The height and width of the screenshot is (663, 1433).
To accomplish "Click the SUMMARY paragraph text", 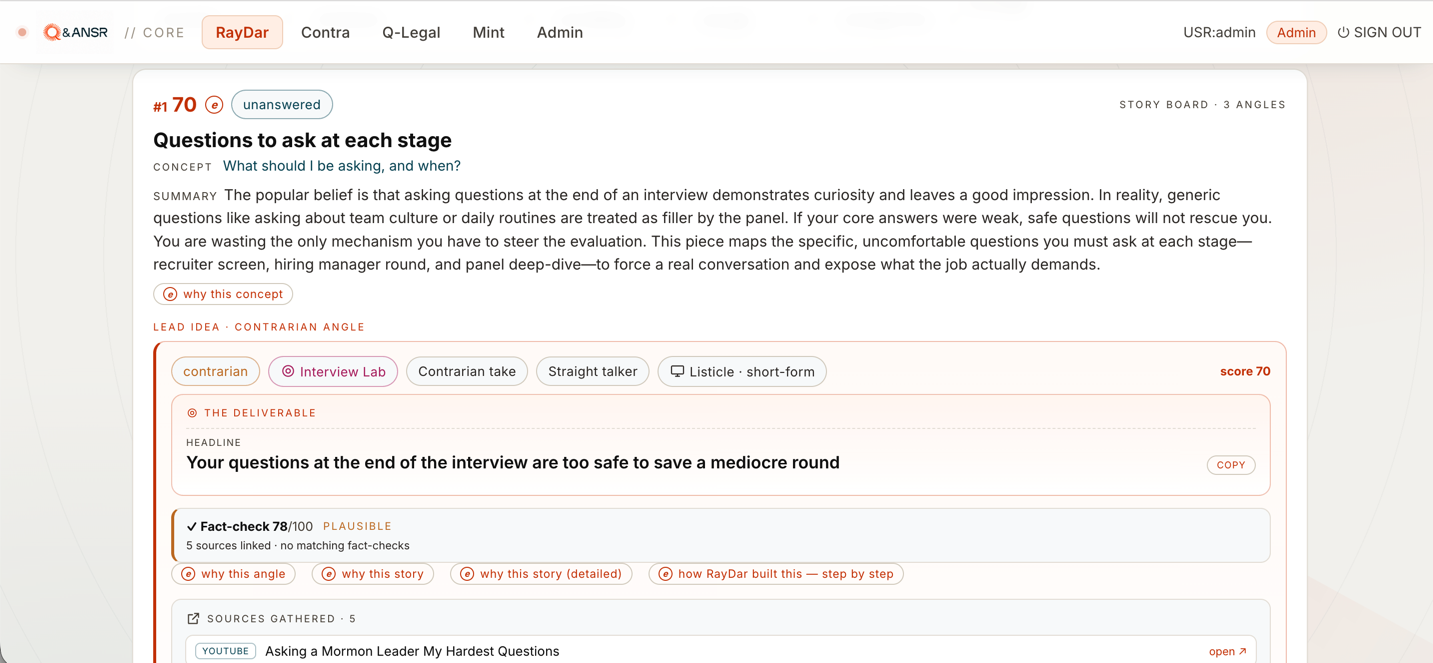I will click(712, 230).
